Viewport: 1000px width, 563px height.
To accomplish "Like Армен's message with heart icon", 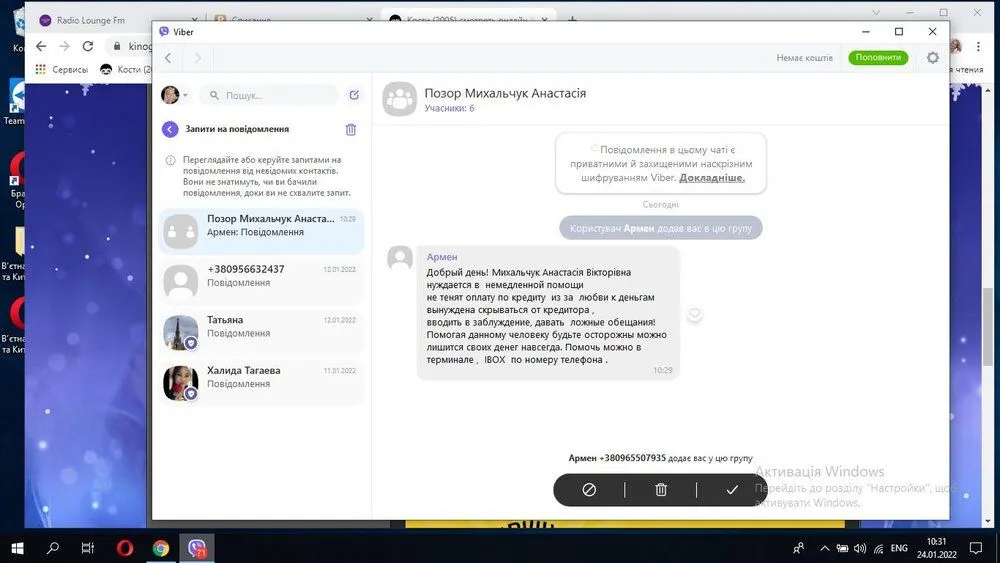I will (695, 313).
